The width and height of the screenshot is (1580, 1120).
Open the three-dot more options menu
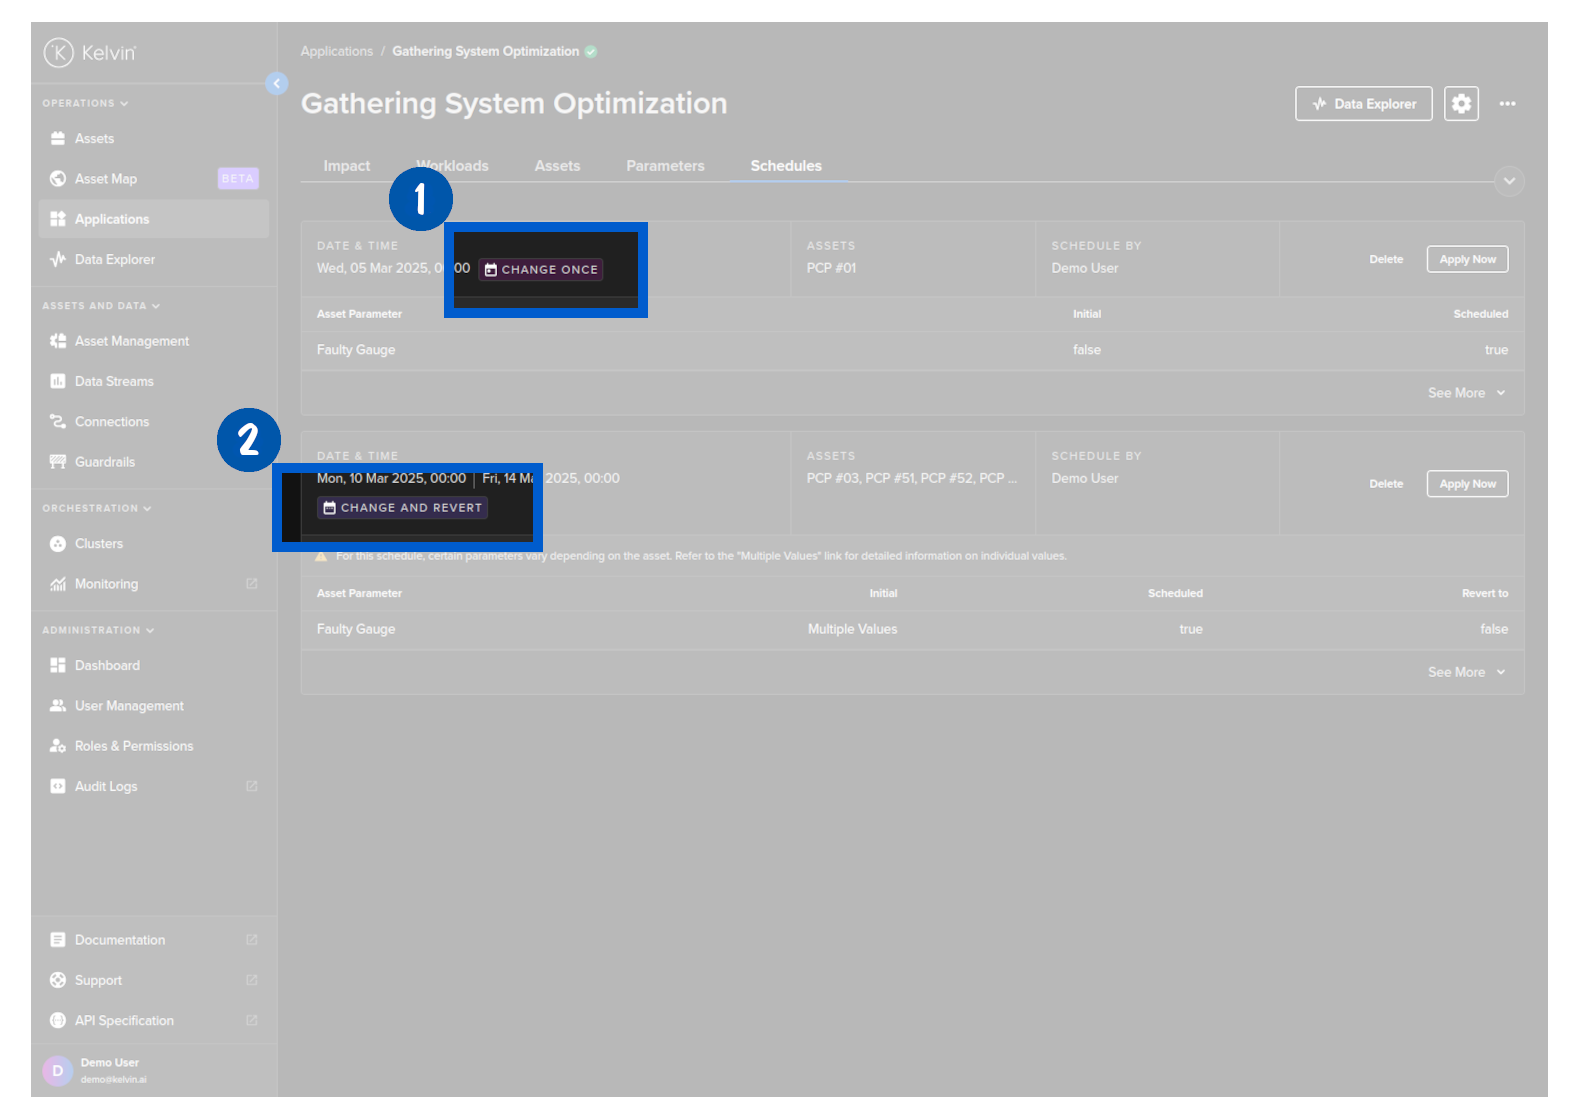(x=1507, y=104)
